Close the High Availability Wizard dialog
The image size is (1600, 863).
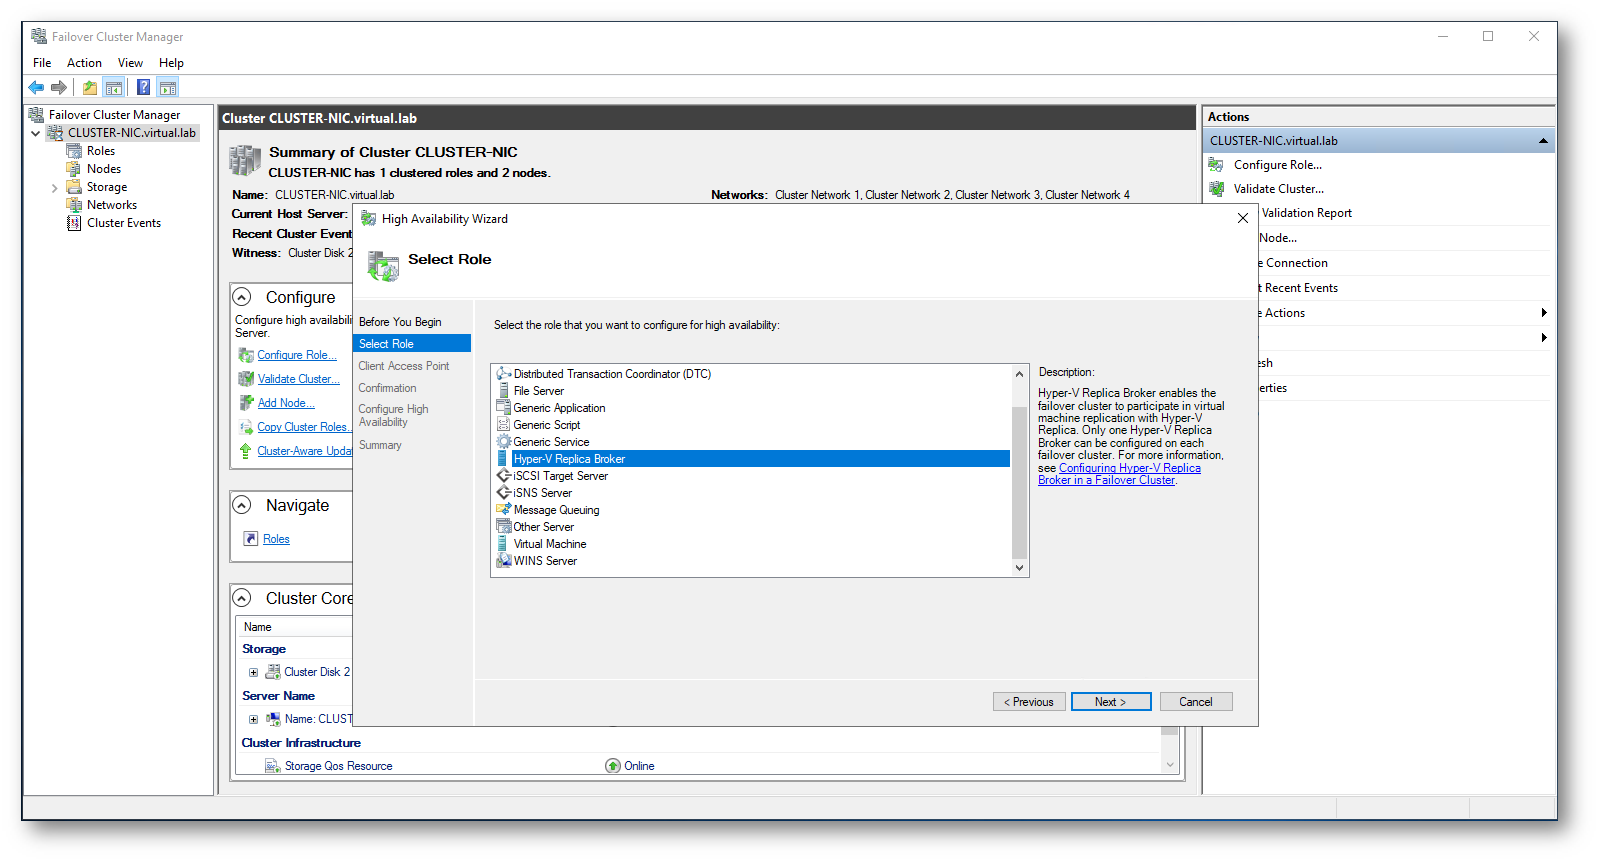1243,218
